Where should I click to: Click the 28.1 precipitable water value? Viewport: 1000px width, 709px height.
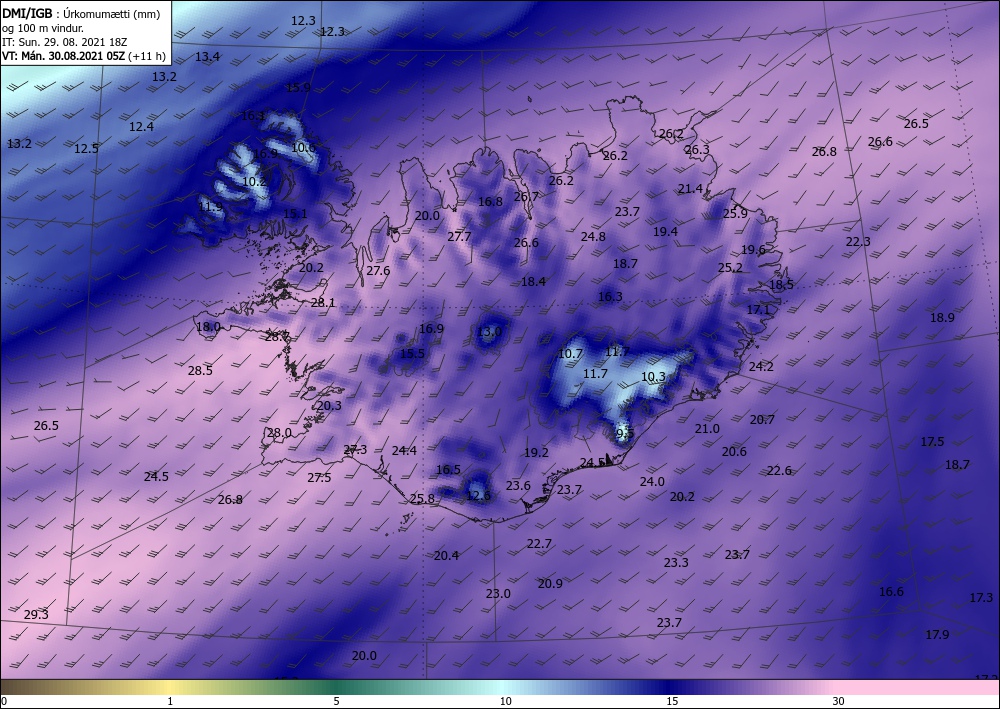tap(323, 302)
